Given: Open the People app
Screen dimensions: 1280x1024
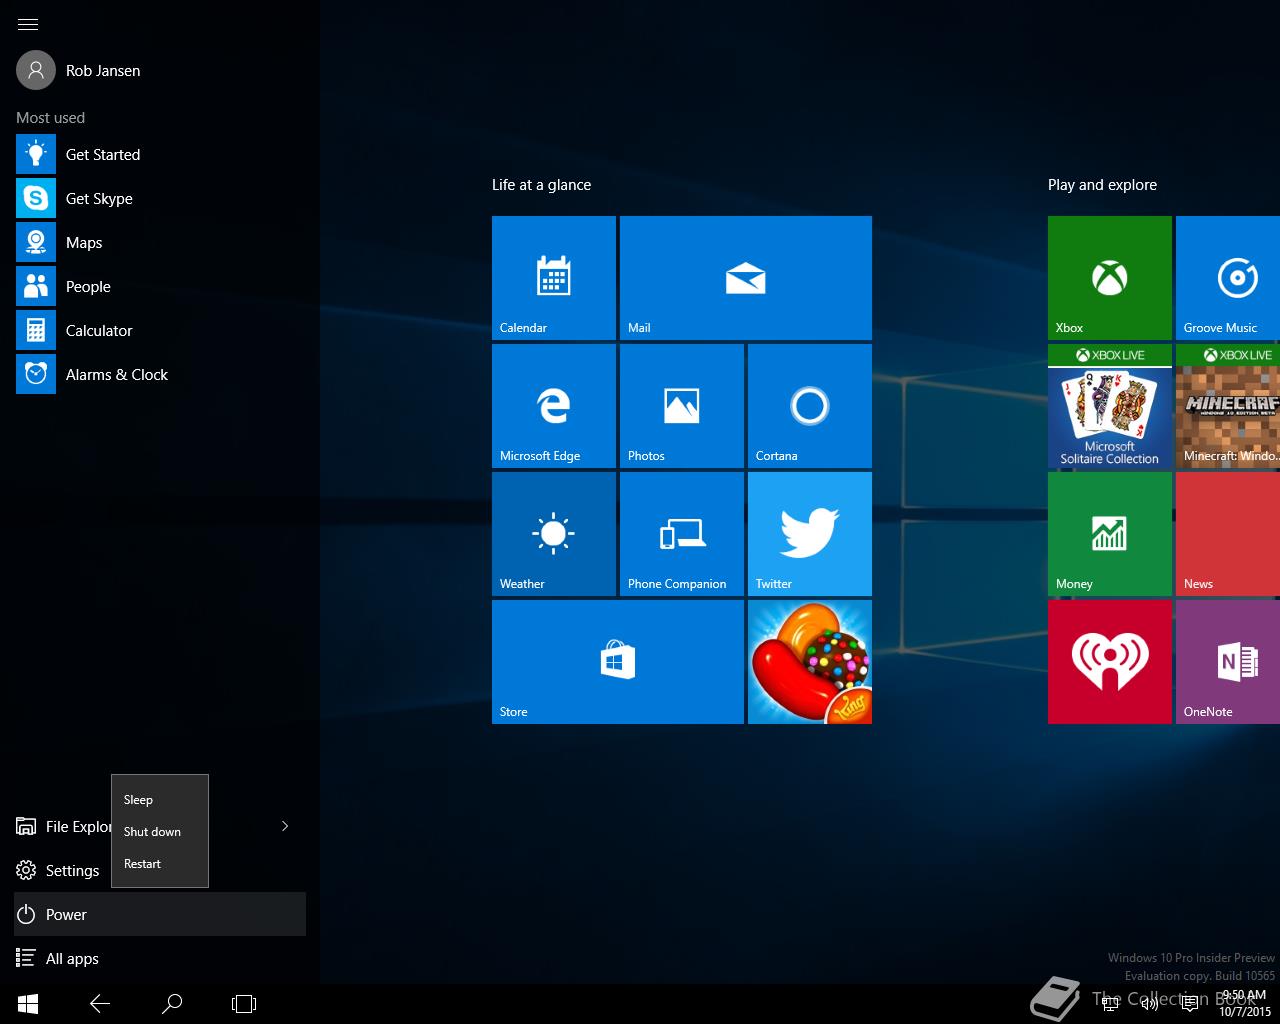Looking at the screenshot, I should 160,286.
